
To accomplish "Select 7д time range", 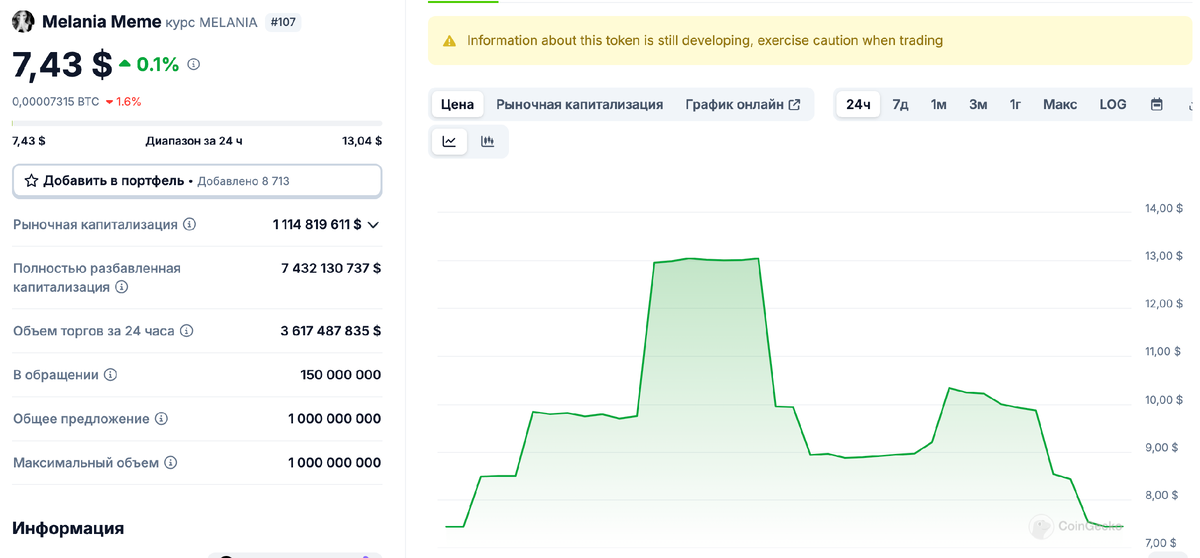I will click(900, 104).
